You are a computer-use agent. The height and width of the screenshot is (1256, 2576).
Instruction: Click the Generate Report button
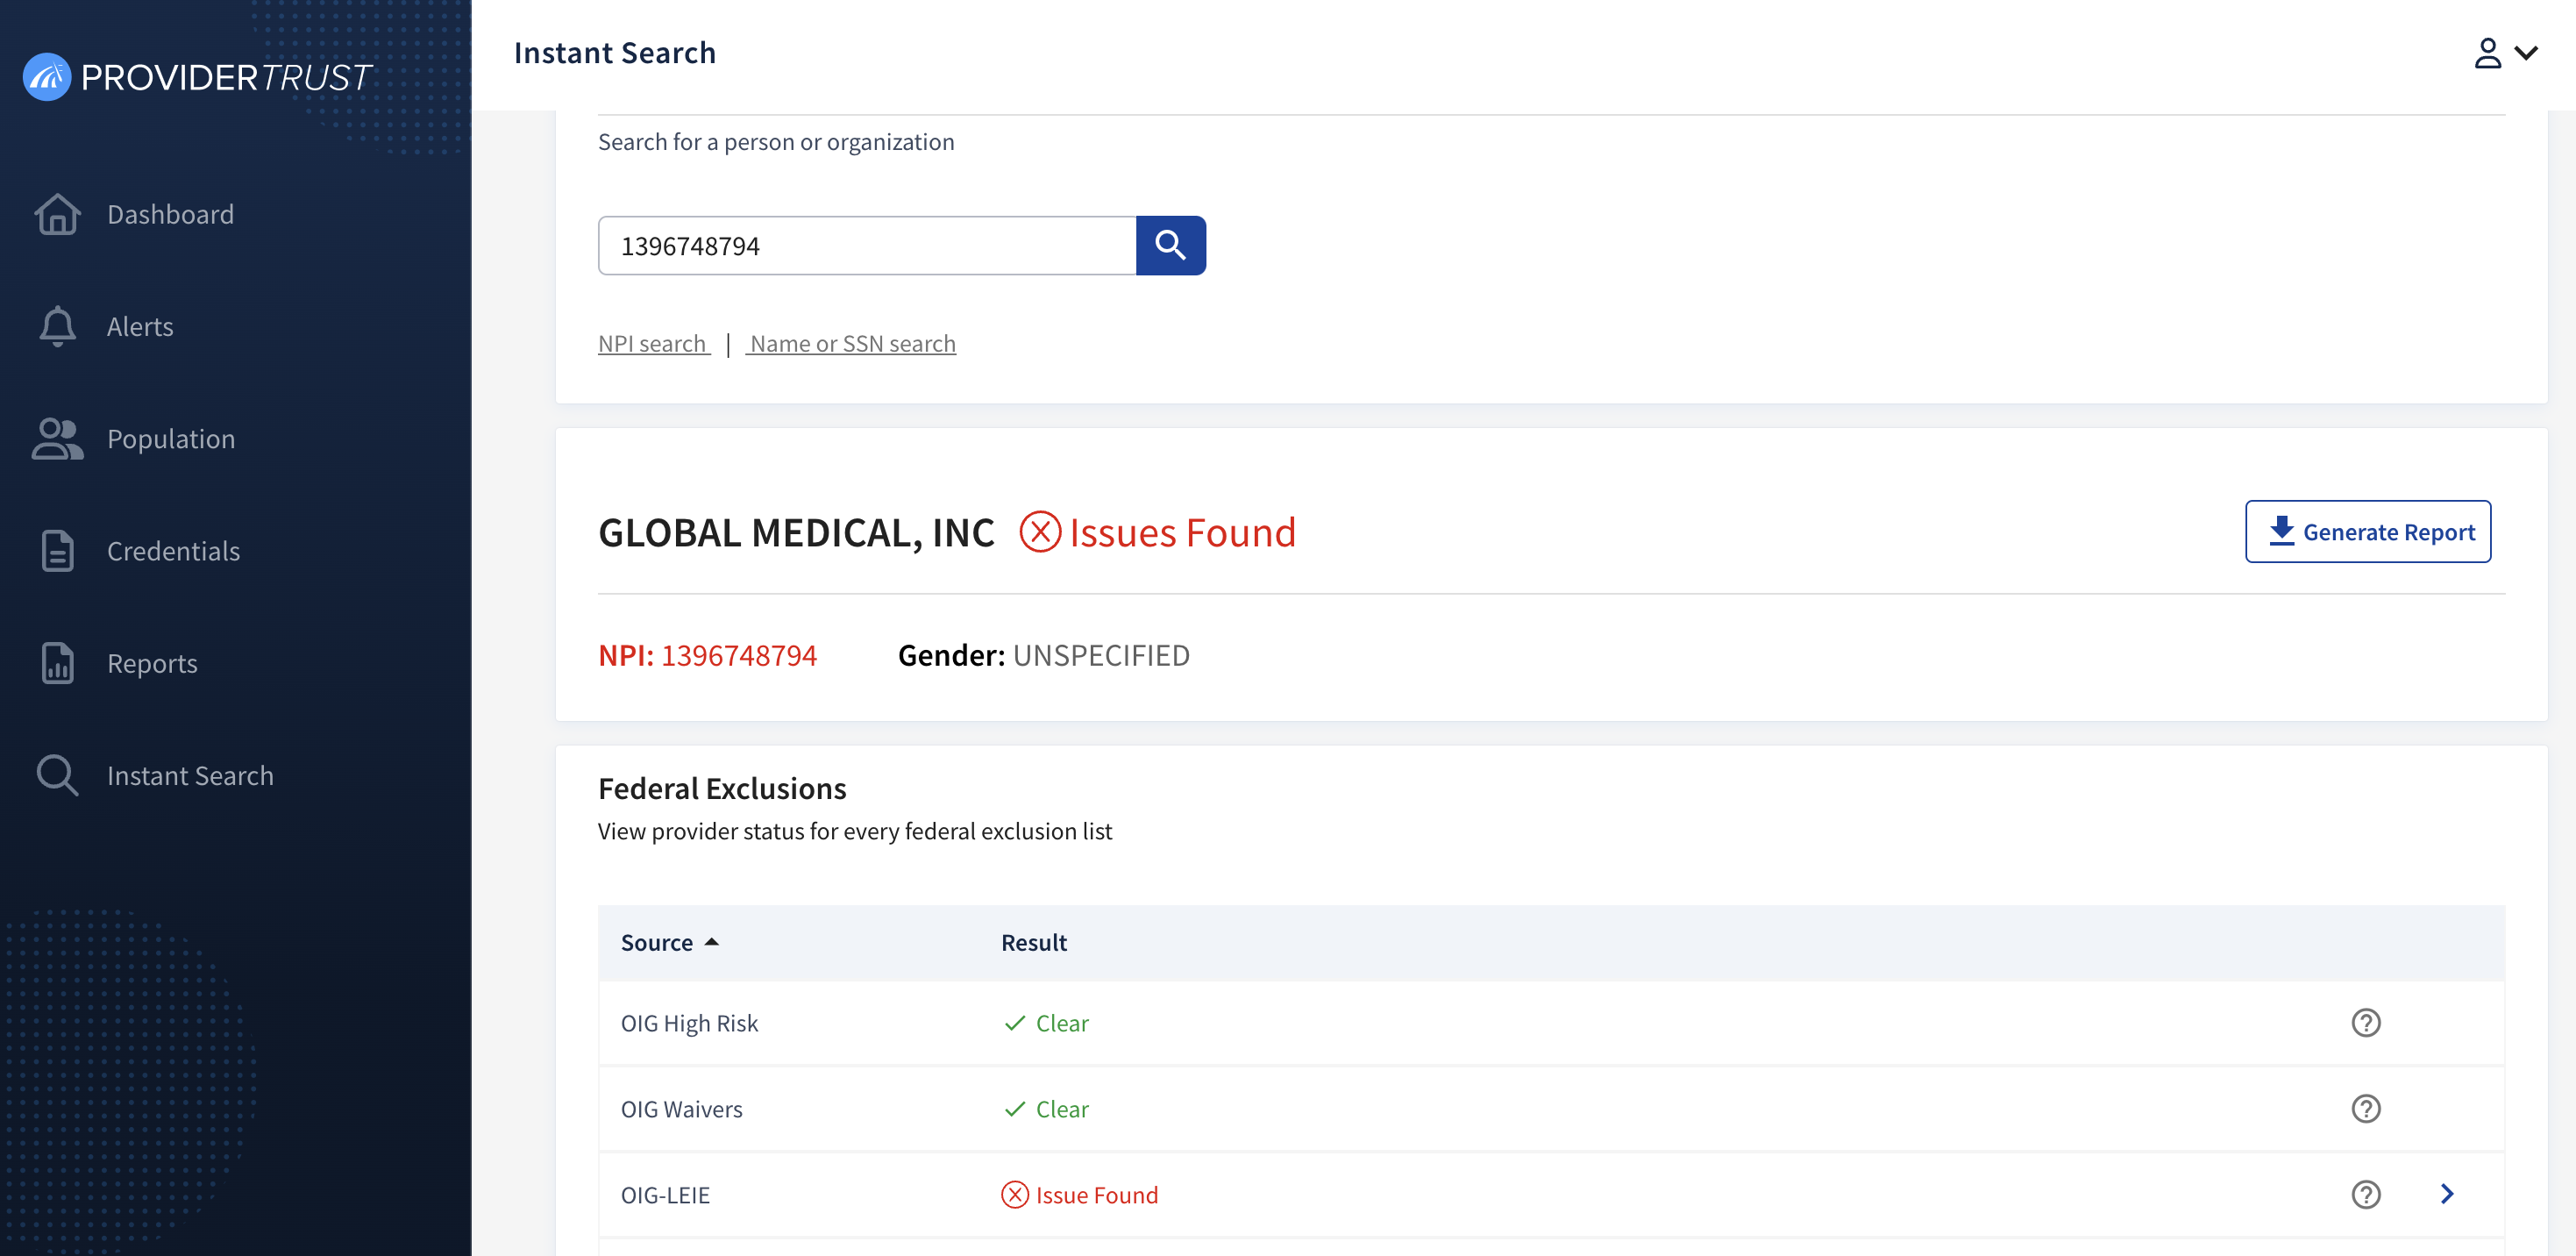pyautogui.click(x=2367, y=531)
